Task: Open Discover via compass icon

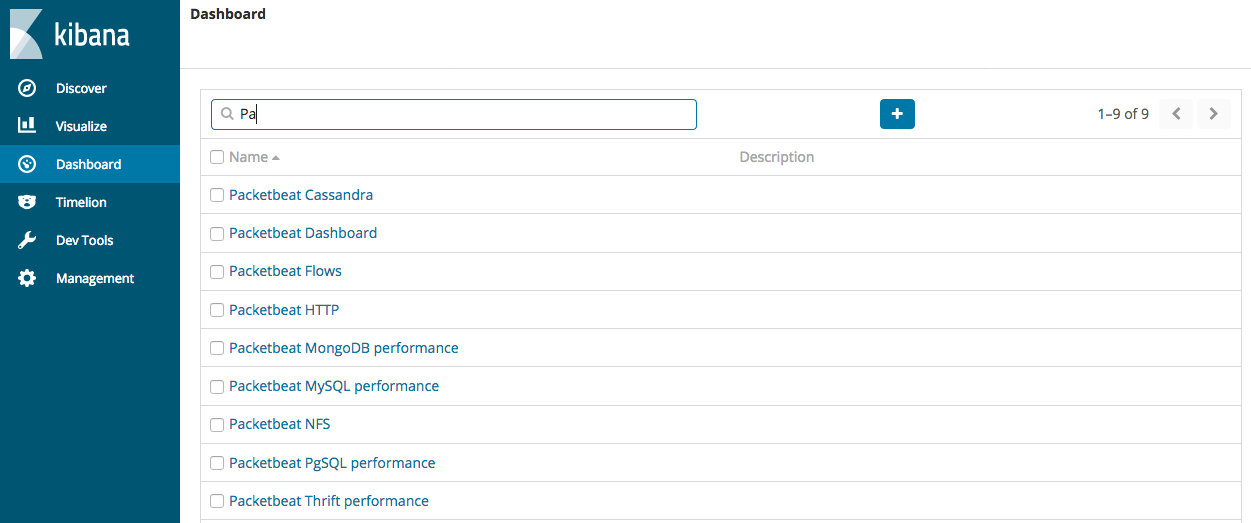Action: pos(28,88)
